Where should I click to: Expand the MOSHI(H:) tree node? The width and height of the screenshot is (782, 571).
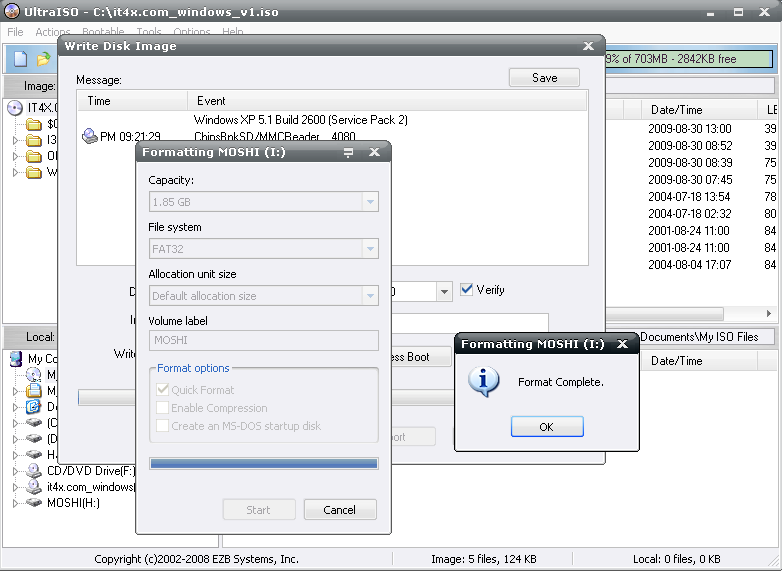15,503
